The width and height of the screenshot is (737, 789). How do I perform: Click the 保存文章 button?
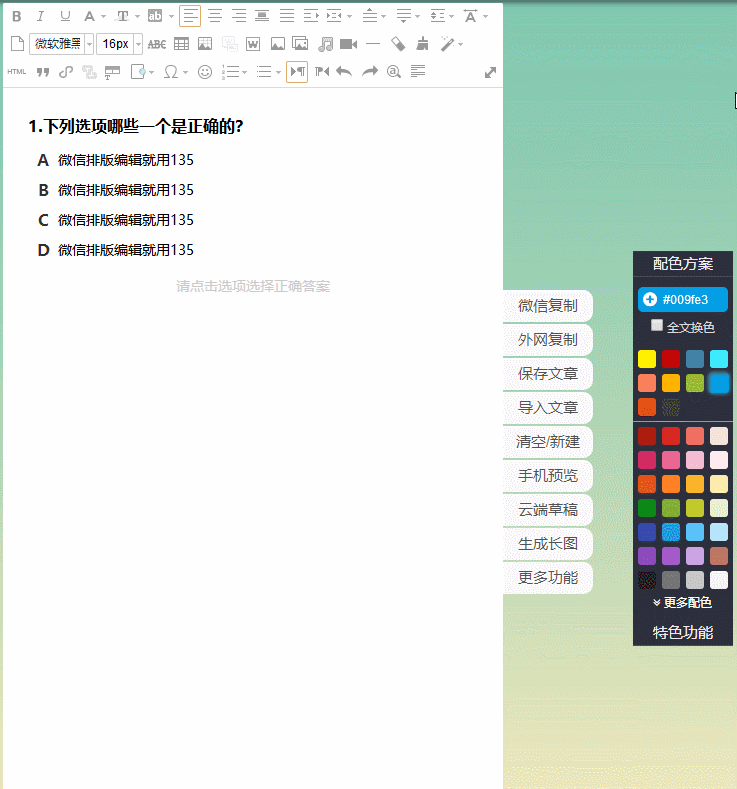click(x=548, y=374)
